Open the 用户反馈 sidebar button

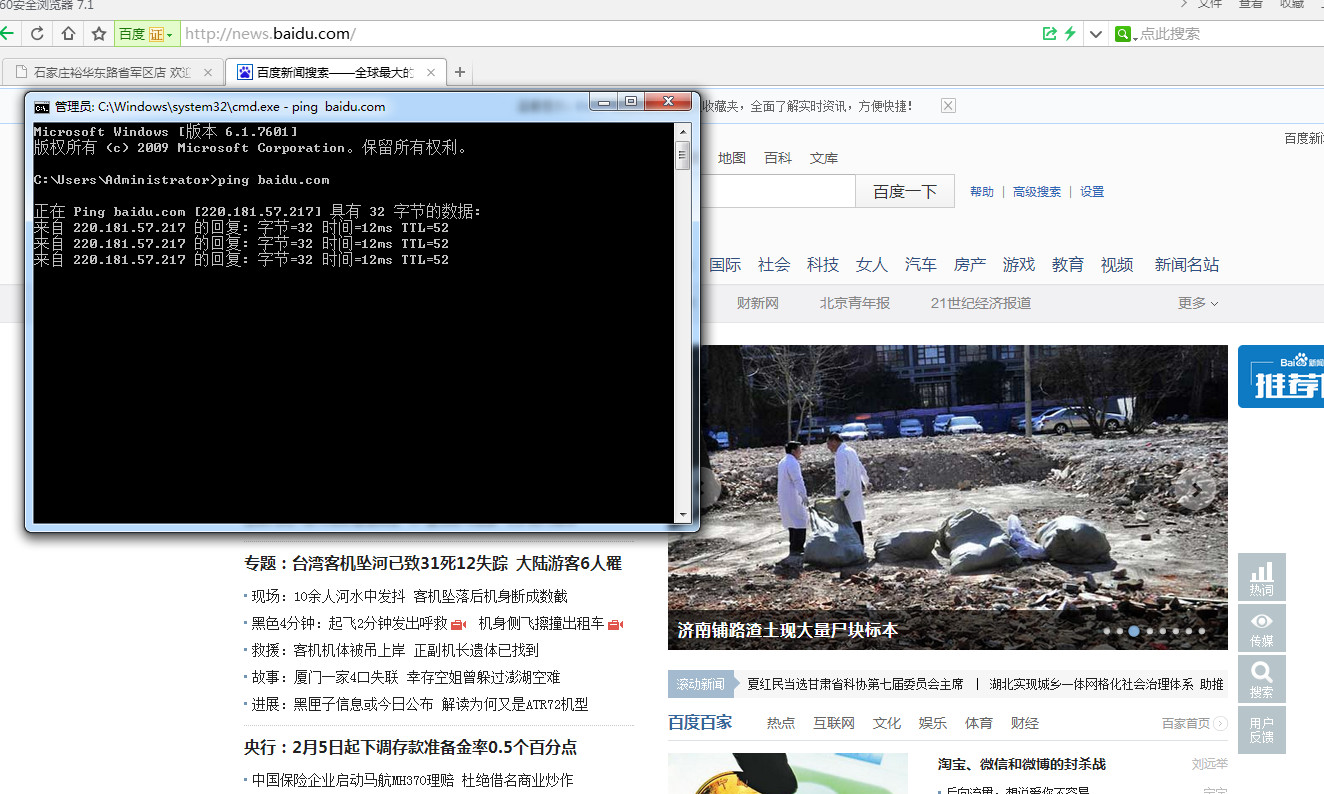pos(1262,730)
